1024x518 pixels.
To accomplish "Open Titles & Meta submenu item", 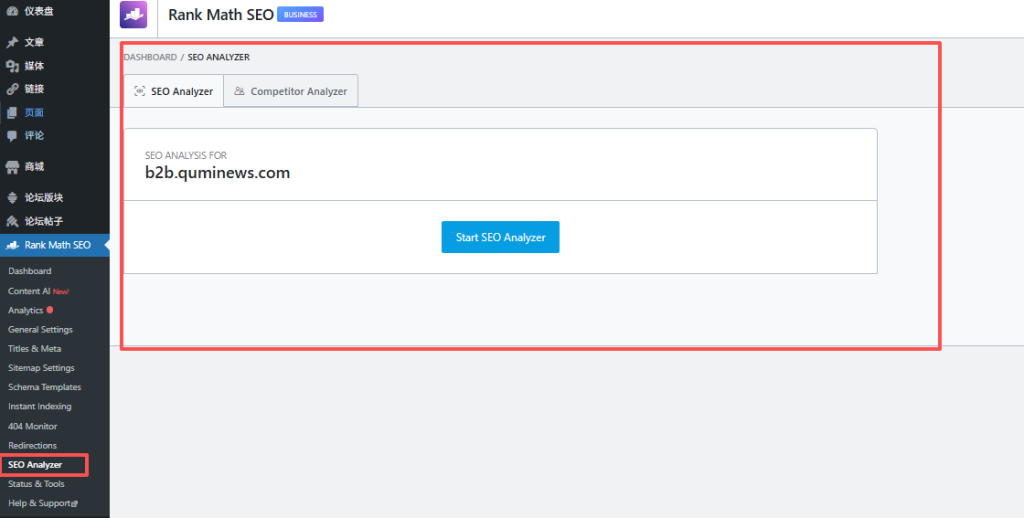I will coord(35,349).
